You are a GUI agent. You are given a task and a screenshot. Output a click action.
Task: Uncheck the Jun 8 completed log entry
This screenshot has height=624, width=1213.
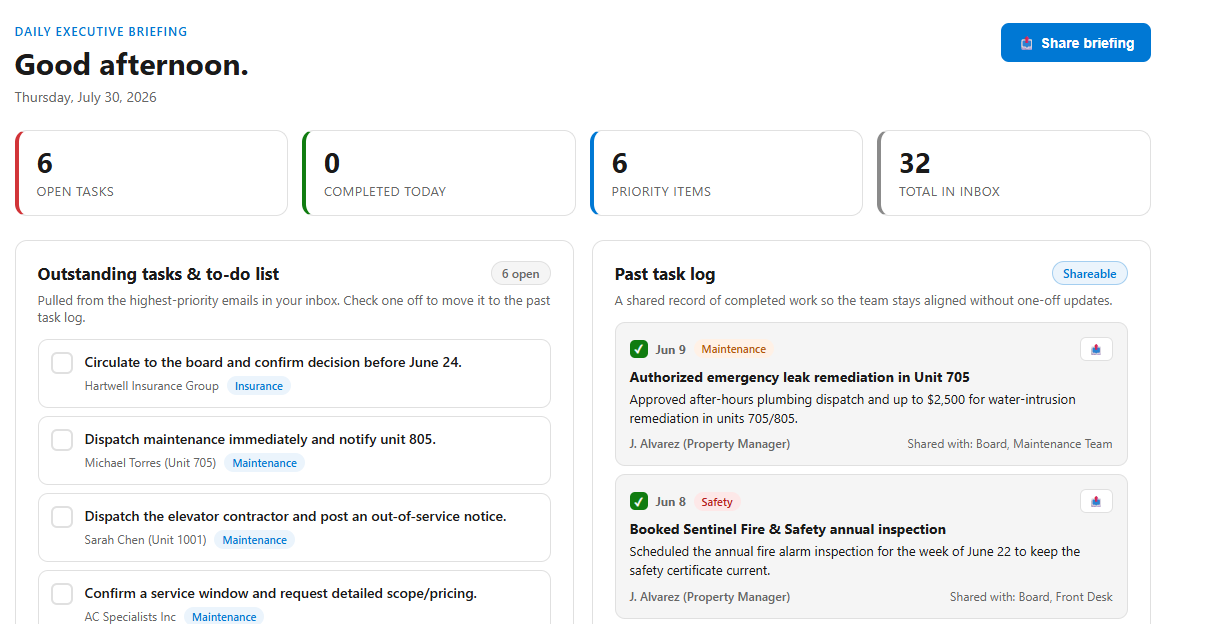click(638, 502)
